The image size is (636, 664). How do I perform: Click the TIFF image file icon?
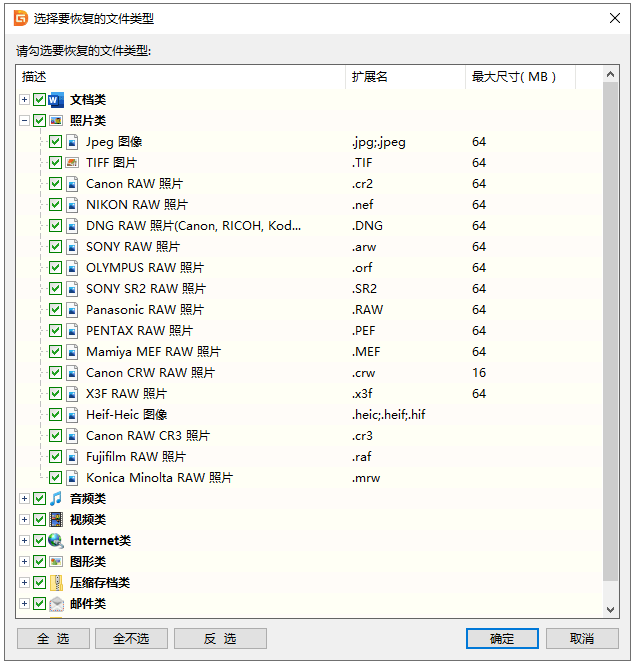[x=72, y=163]
